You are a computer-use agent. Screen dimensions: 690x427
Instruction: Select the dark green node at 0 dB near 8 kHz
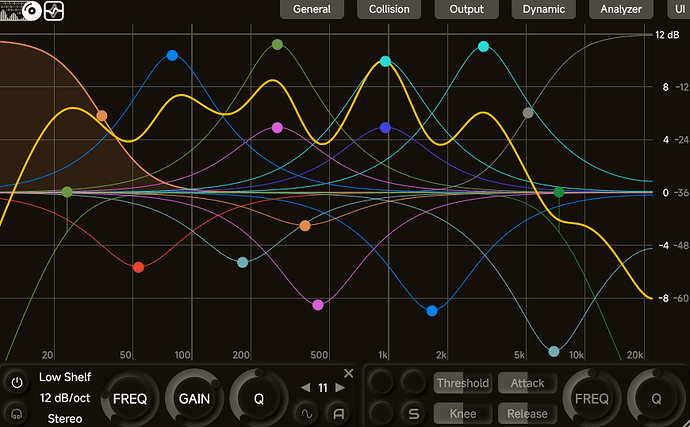pyautogui.click(x=559, y=192)
